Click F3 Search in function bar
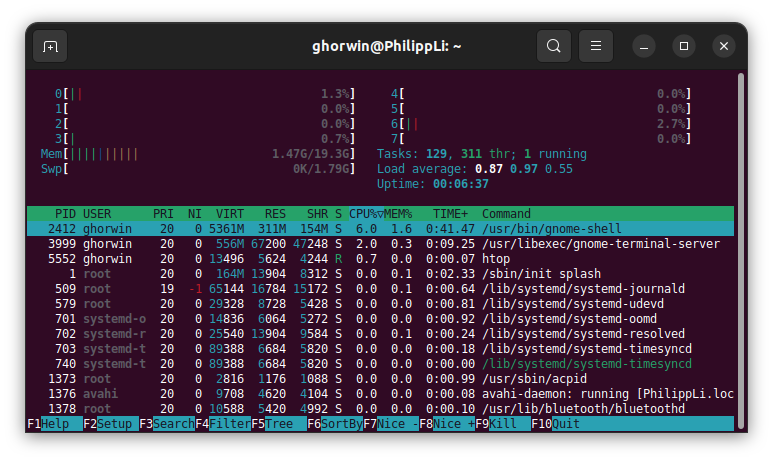 point(166,423)
